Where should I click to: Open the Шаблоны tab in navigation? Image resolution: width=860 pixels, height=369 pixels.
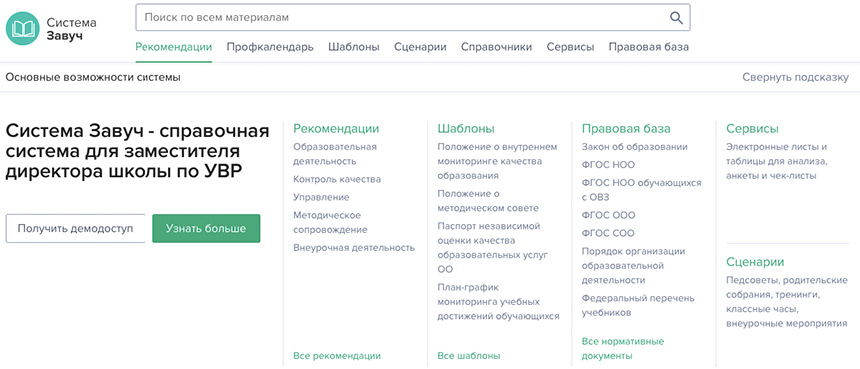click(x=354, y=47)
